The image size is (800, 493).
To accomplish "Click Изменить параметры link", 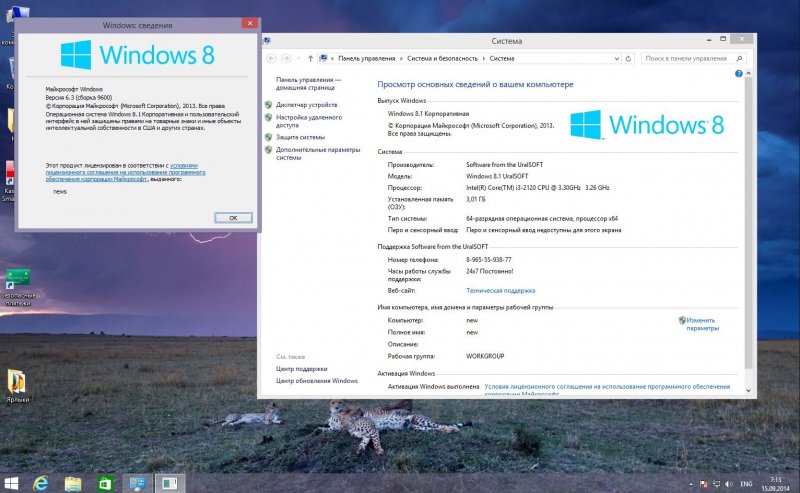I will pyautogui.click(x=702, y=324).
